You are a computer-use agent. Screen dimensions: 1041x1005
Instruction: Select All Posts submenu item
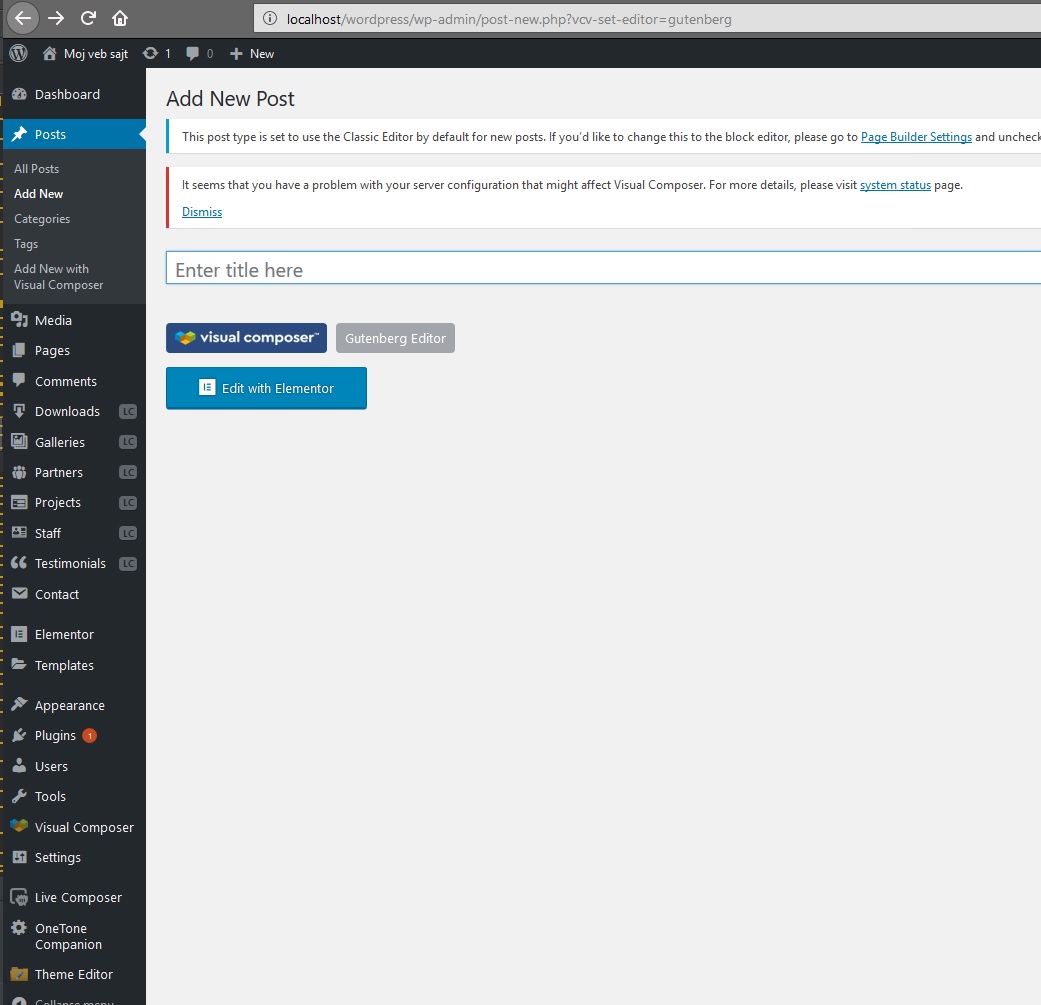[x=36, y=169]
